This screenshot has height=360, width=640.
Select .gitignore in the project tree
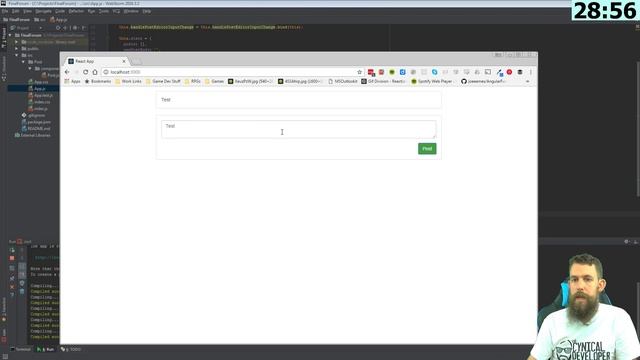click(34, 116)
